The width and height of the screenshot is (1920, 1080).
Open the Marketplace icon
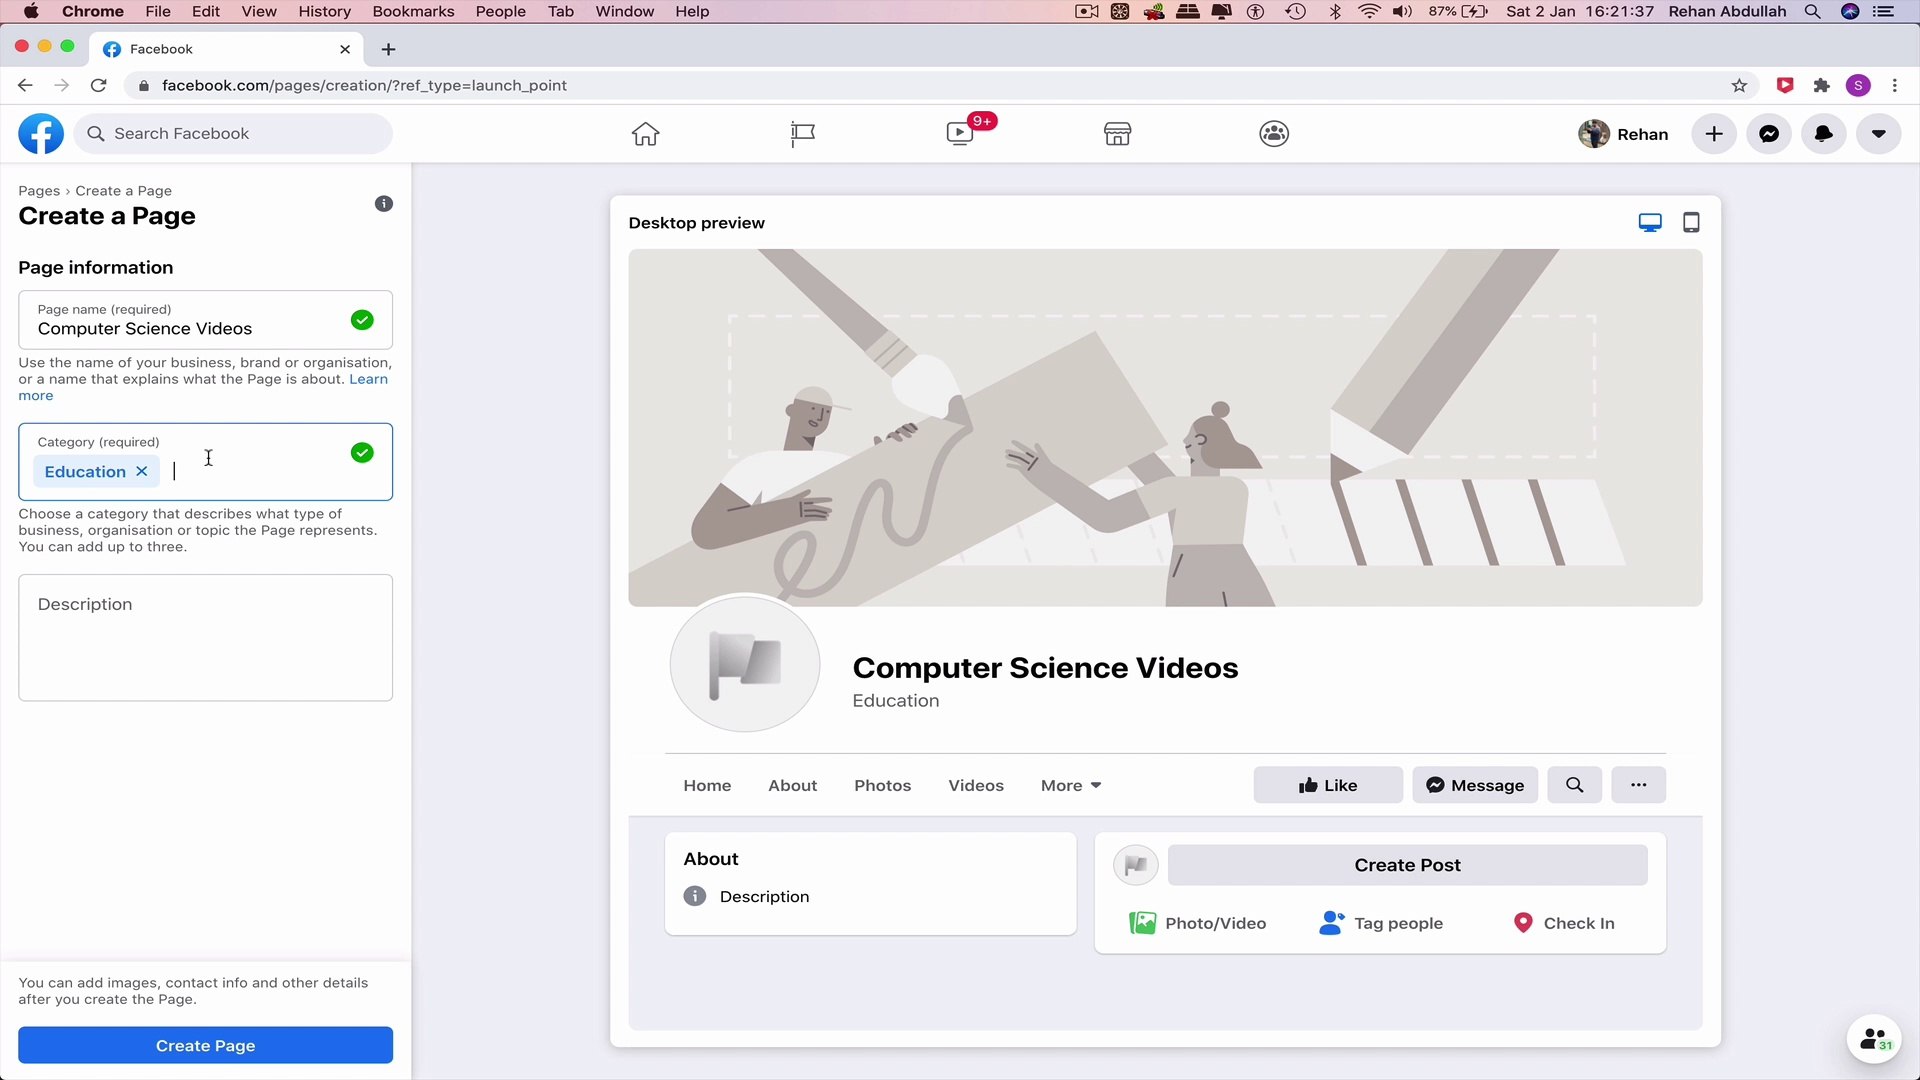tap(1117, 133)
